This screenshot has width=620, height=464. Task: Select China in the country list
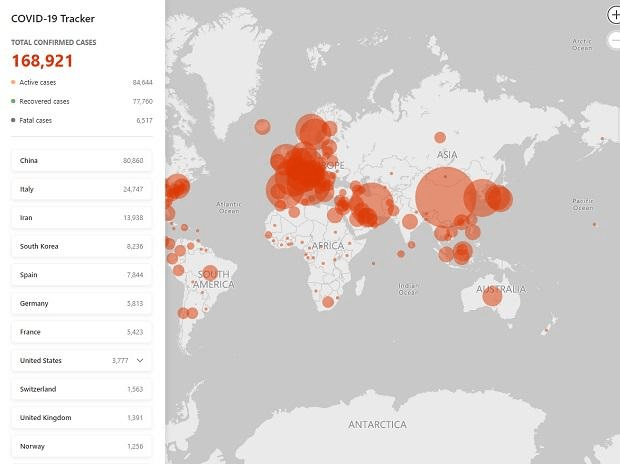tap(82, 160)
